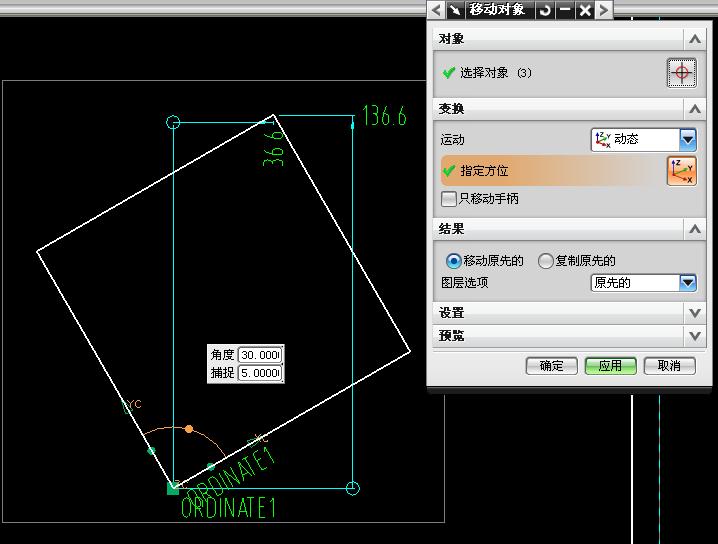The image size is (718, 544).
Task: Expand the 设置 section
Action: click(x=695, y=313)
